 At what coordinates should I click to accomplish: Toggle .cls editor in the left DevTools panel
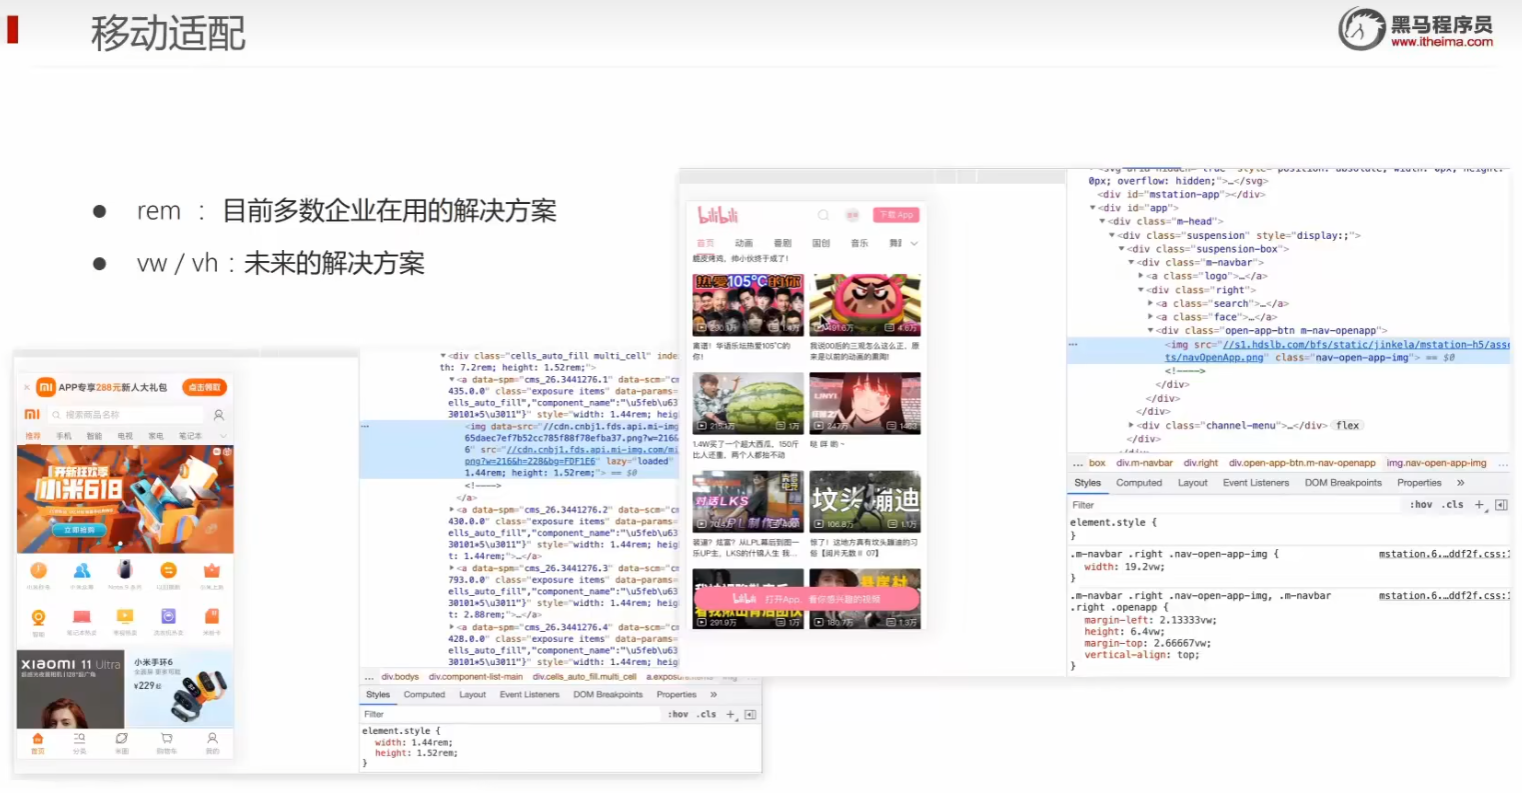pos(707,714)
